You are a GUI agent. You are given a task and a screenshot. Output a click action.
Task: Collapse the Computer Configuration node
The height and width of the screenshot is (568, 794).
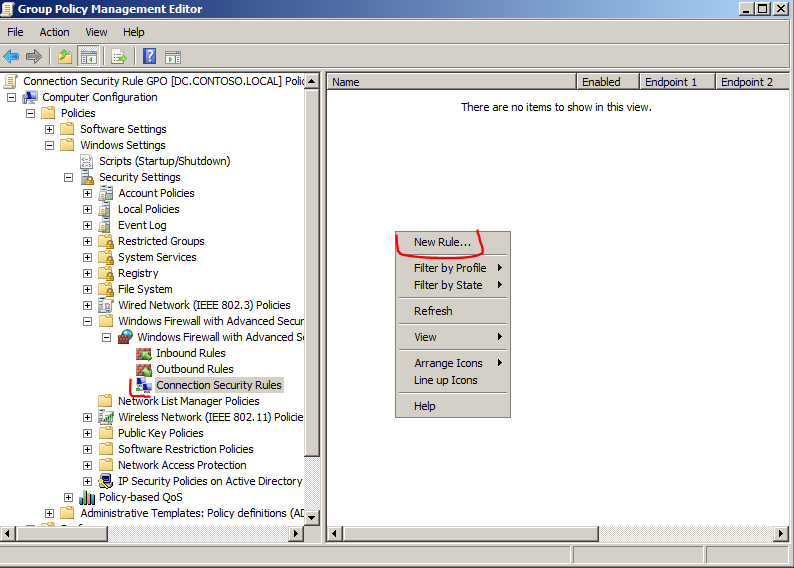coord(12,97)
